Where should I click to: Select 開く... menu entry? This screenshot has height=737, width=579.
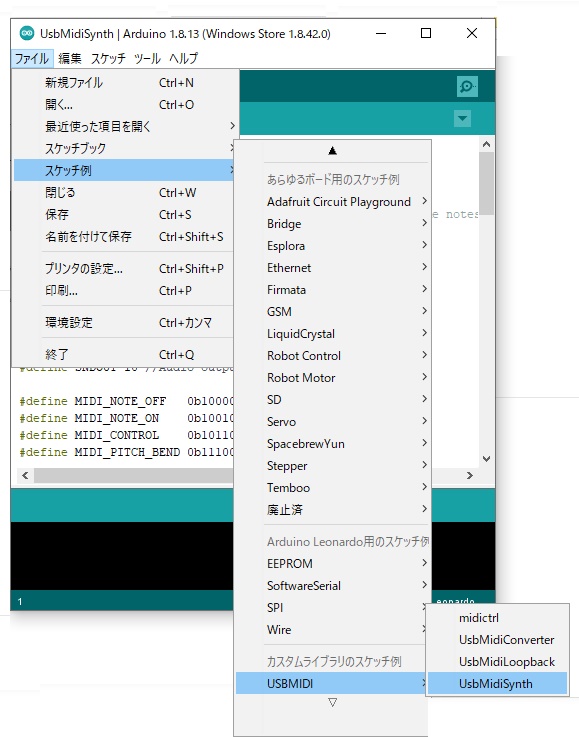point(126,104)
